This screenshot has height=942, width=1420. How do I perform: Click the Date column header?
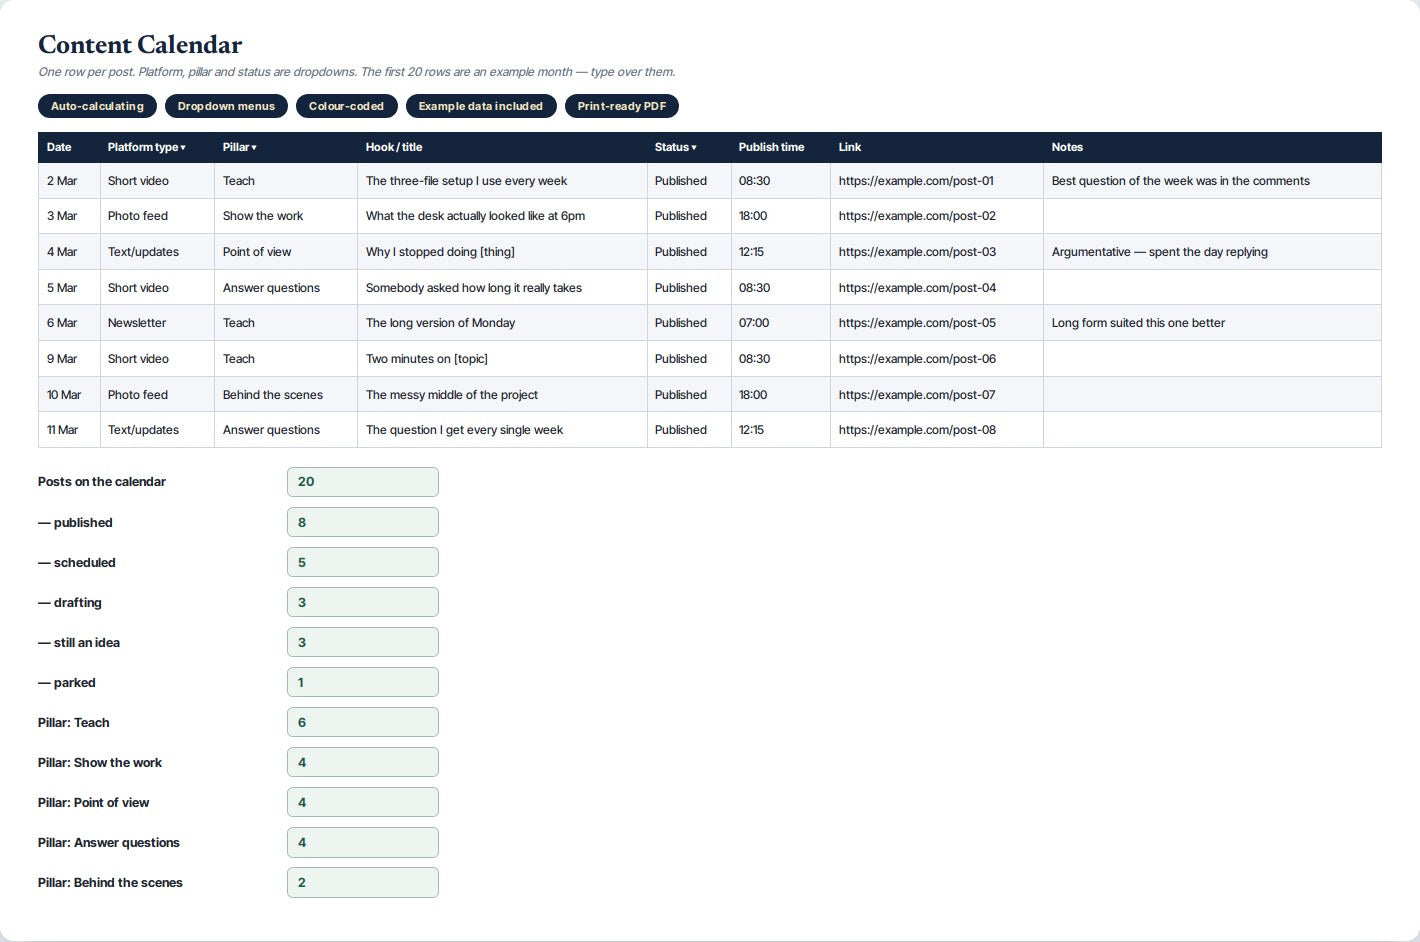click(69, 147)
